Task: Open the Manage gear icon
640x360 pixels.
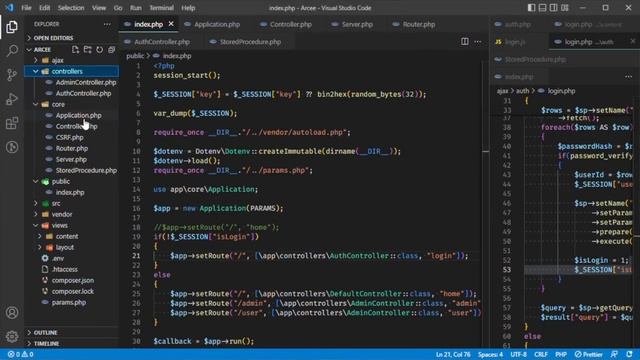Action: (x=12, y=336)
